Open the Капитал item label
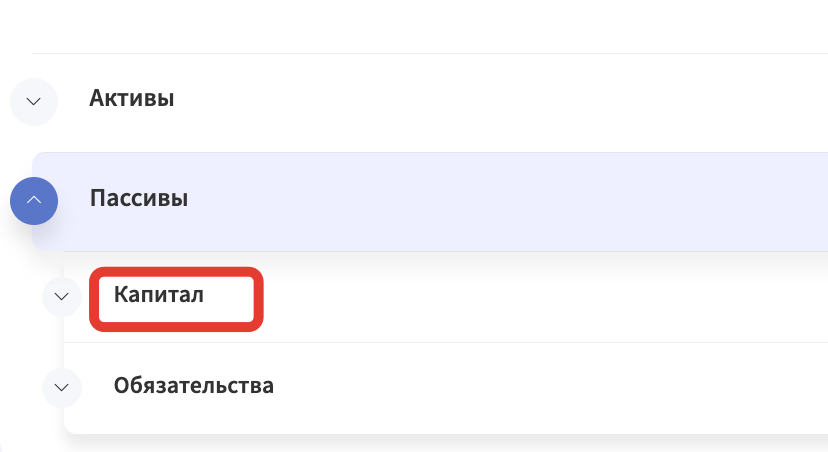 pyautogui.click(x=158, y=295)
